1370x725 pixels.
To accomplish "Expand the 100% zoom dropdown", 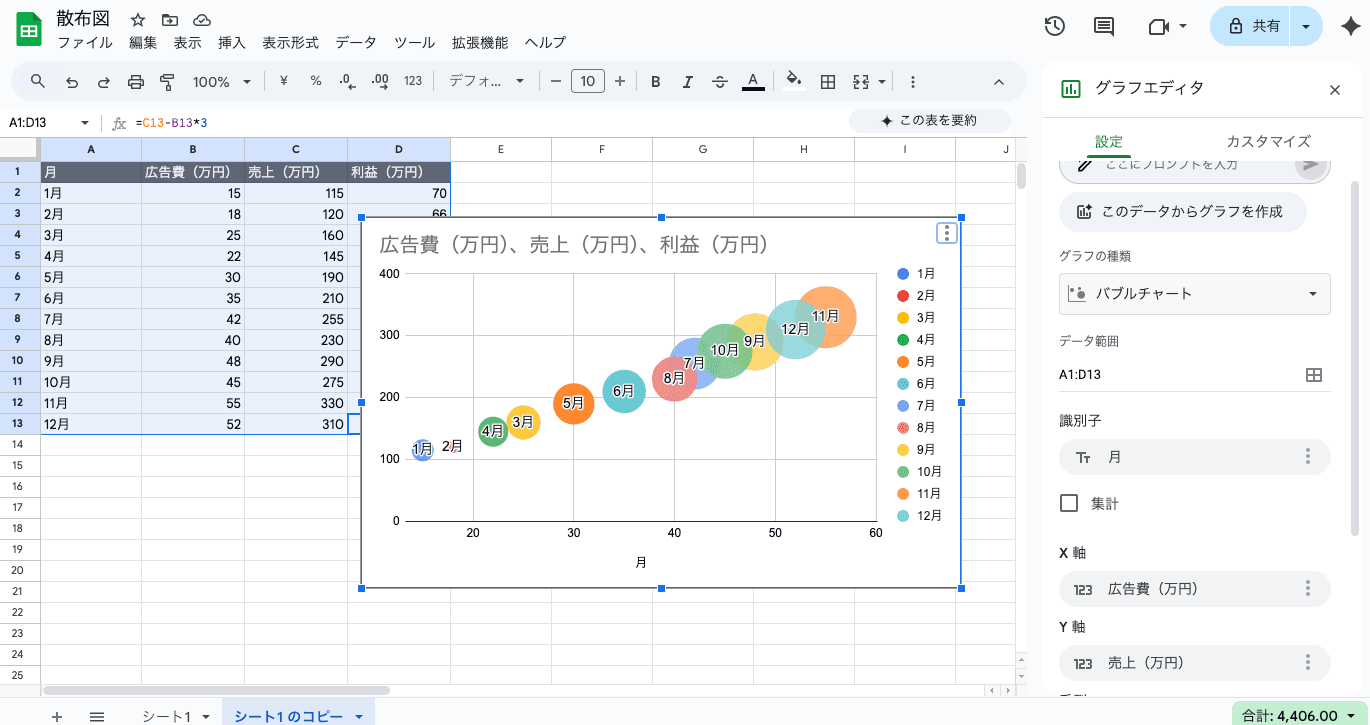I will pos(221,82).
